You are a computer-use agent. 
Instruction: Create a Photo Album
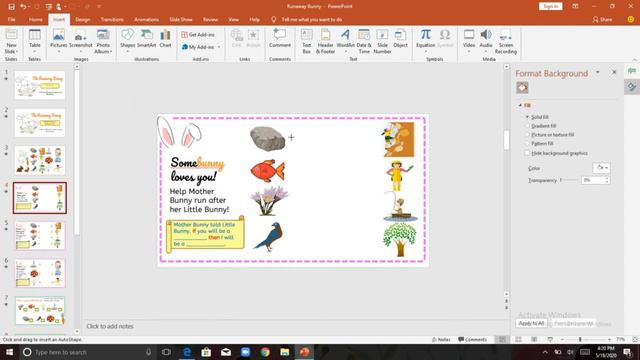pyautogui.click(x=103, y=41)
